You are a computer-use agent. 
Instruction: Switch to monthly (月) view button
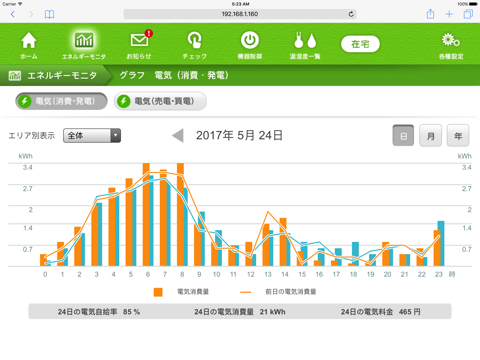tap(431, 135)
